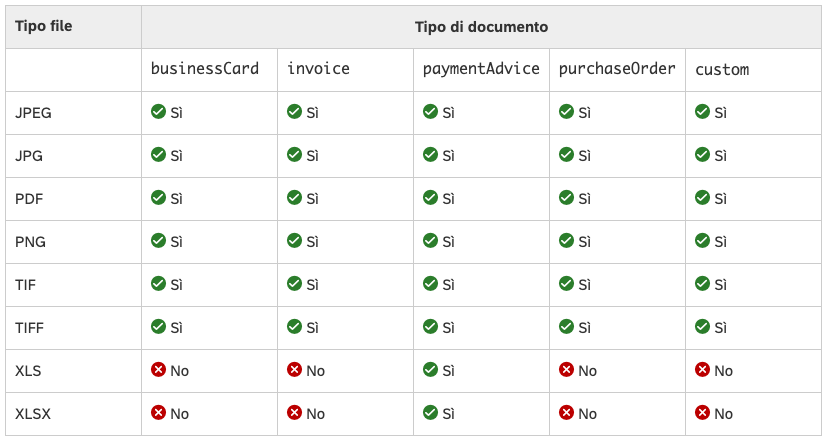Click the custom column heading
The height and width of the screenshot is (442, 830).
pyautogui.click(x=722, y=69)
